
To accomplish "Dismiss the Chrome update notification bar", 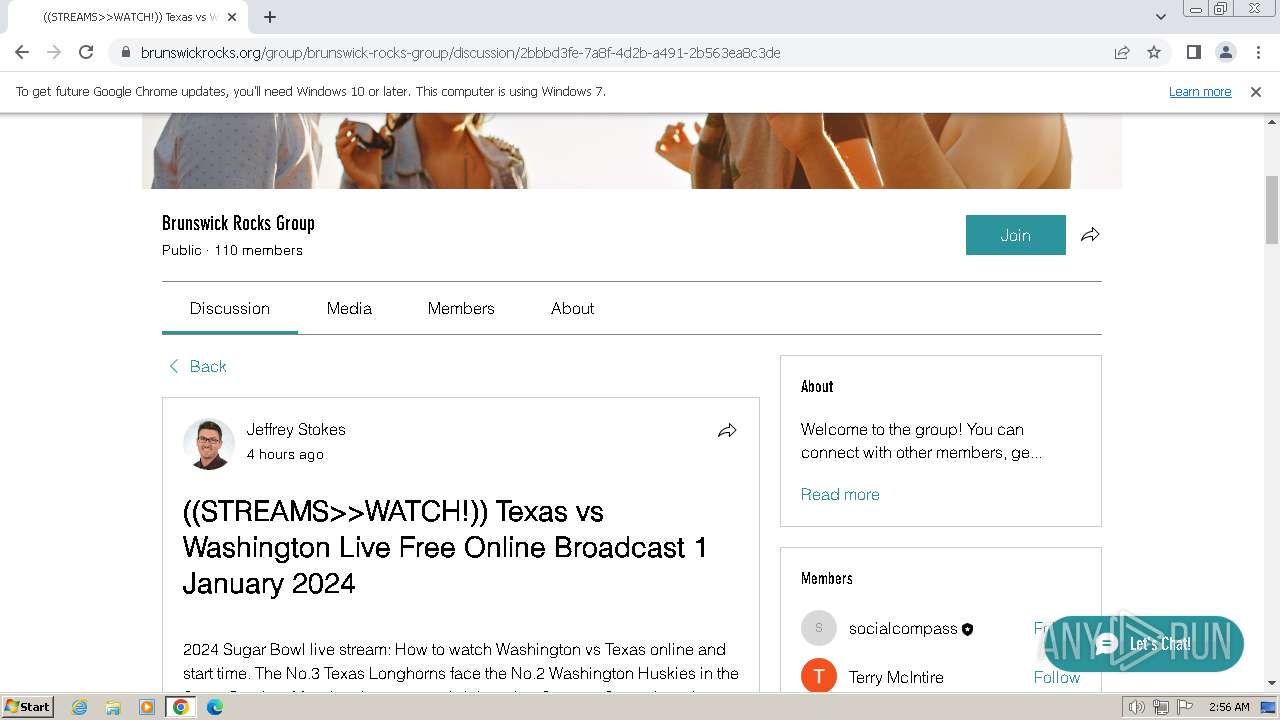I will [1256, 91].
